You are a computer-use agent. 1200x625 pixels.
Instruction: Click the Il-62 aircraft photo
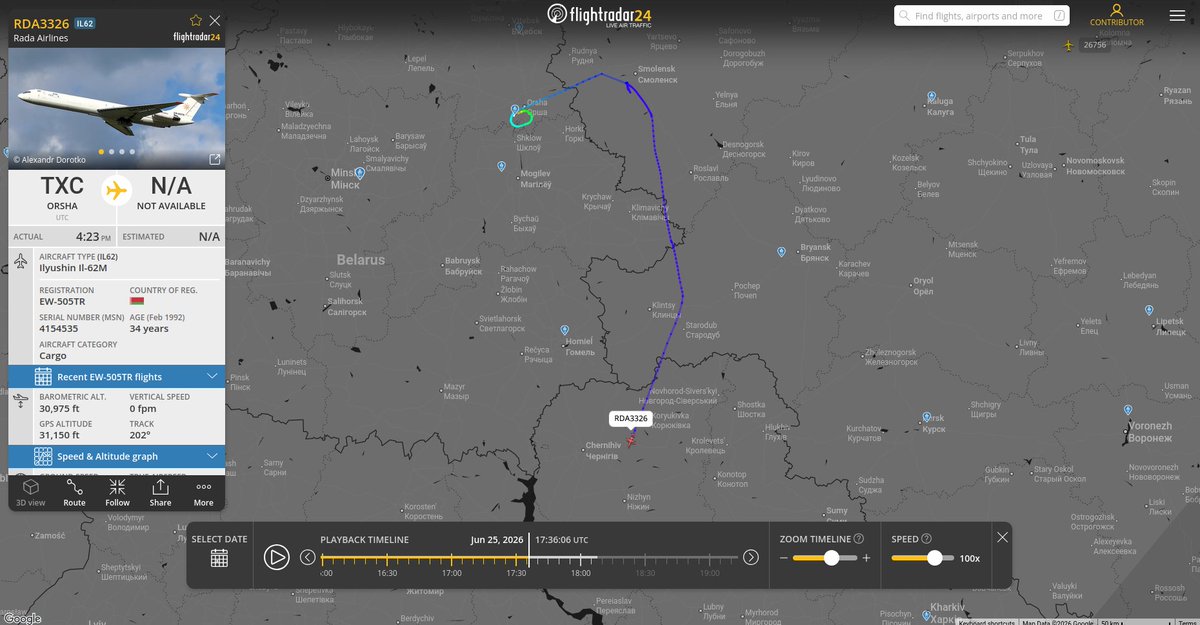pyautogui.click(x=117, y=108)
